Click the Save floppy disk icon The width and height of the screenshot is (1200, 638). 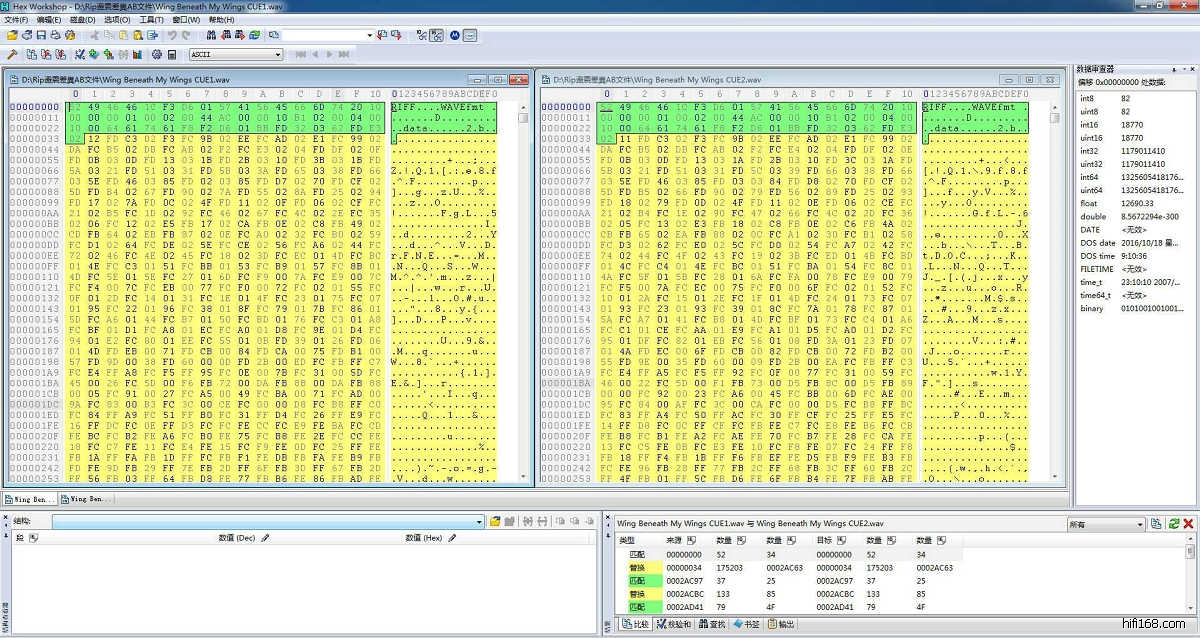click(x=41, y=35)
